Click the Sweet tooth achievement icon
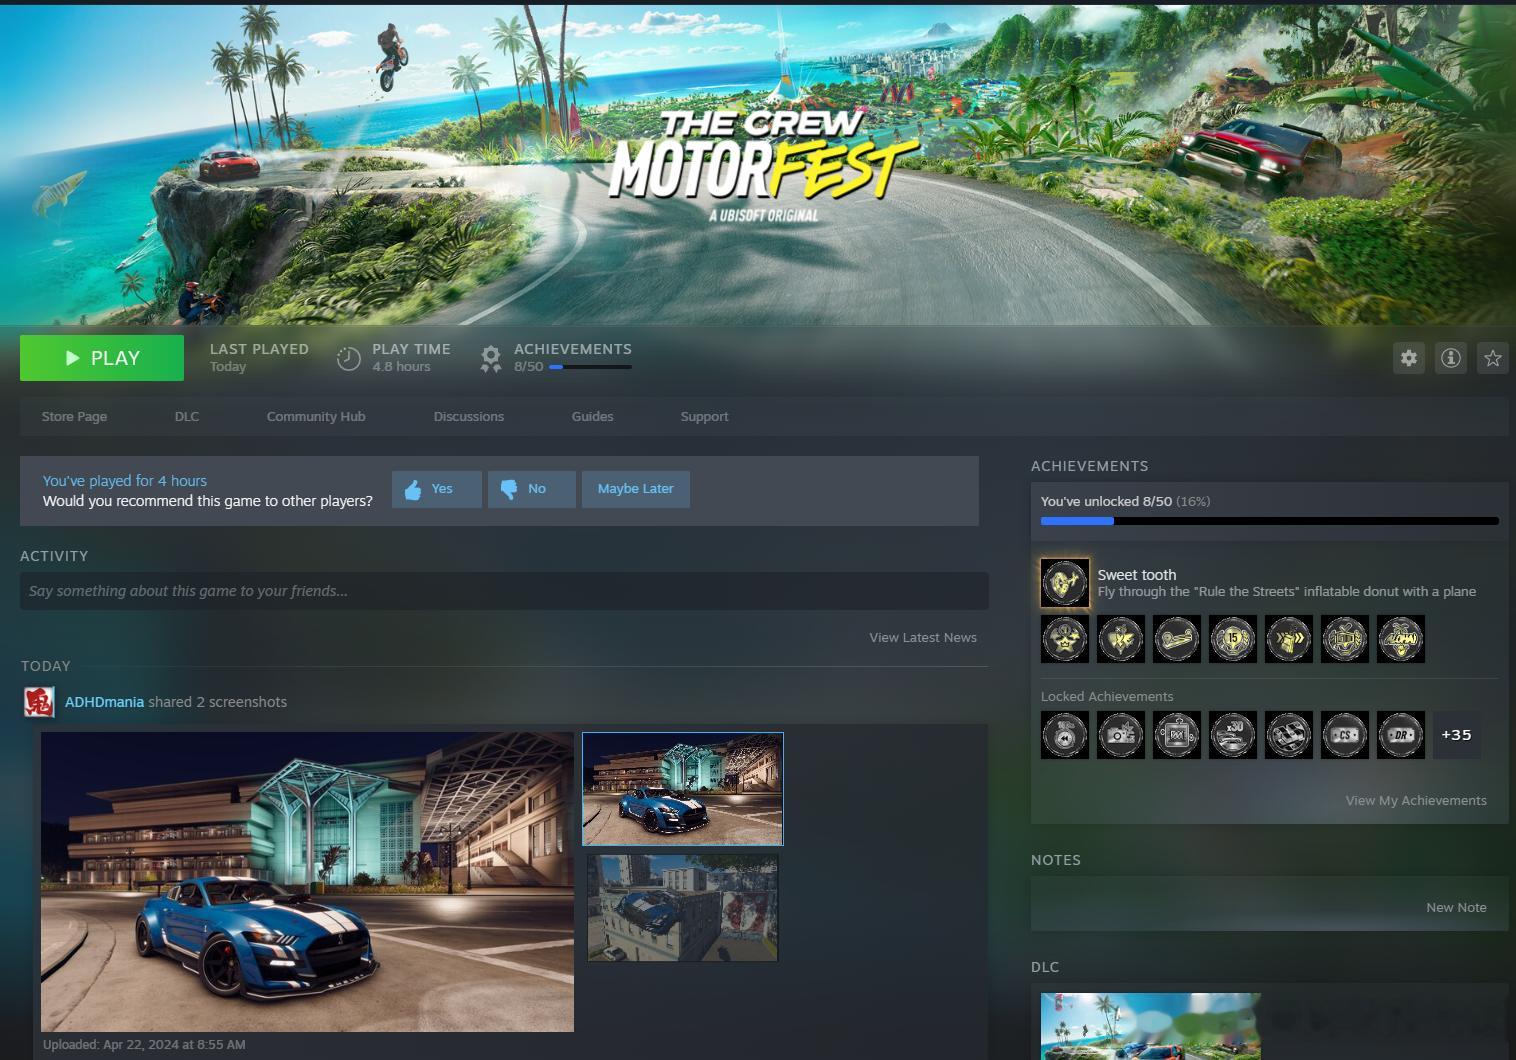Screen dimensions: 1516x1060 pos(1065,583)
